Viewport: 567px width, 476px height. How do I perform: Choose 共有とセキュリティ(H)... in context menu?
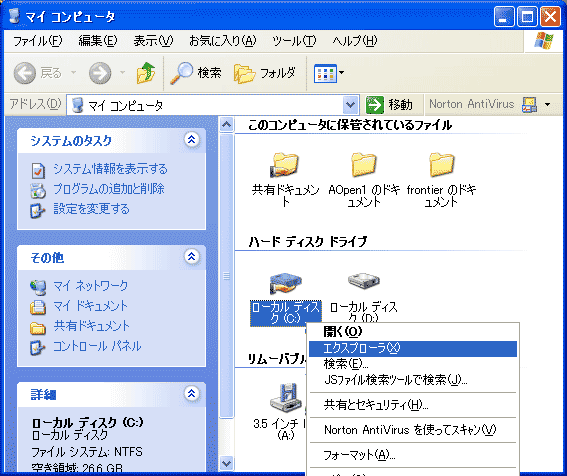pyautogui.click(x=413, y=405)
